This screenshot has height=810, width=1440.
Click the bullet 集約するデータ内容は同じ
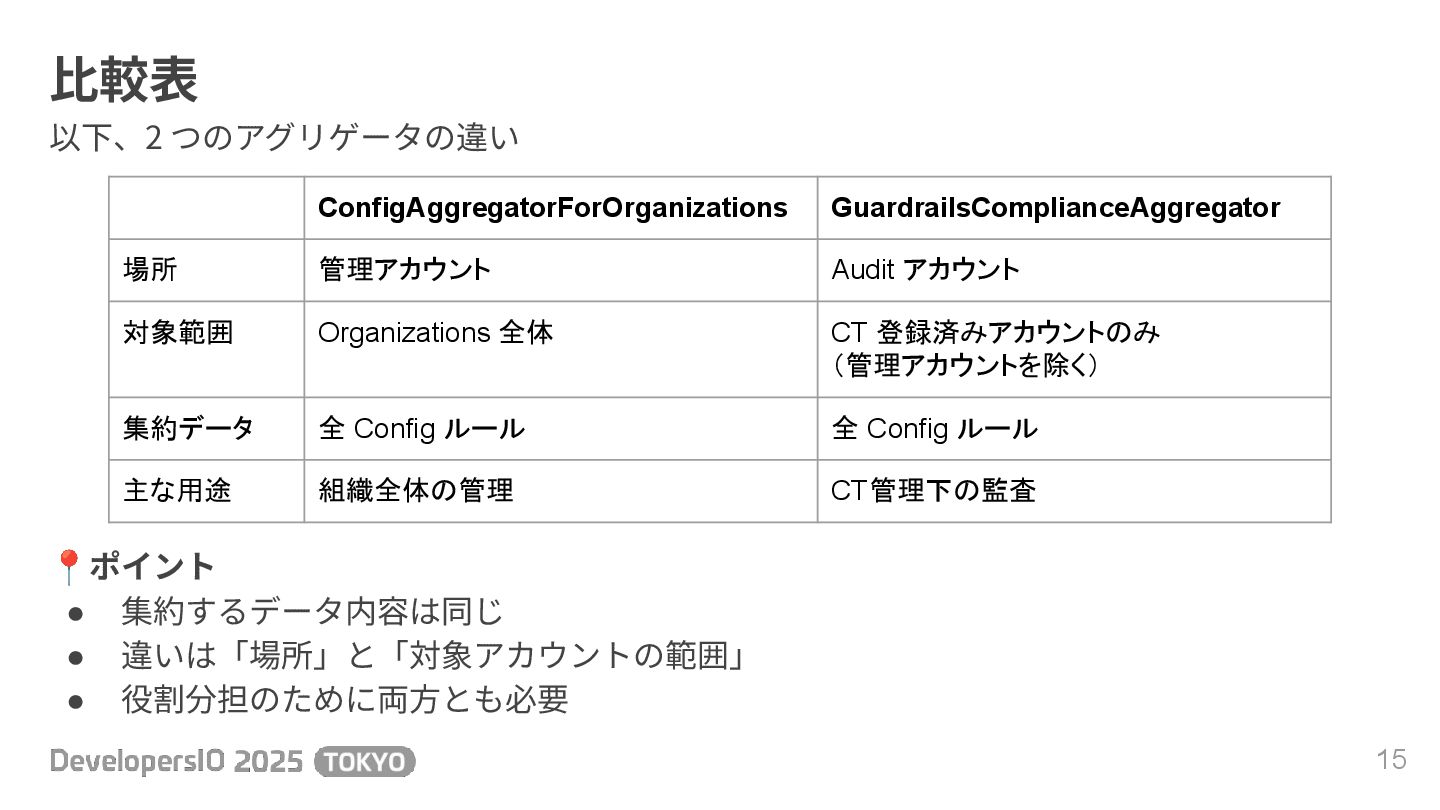tap(312, 611)
